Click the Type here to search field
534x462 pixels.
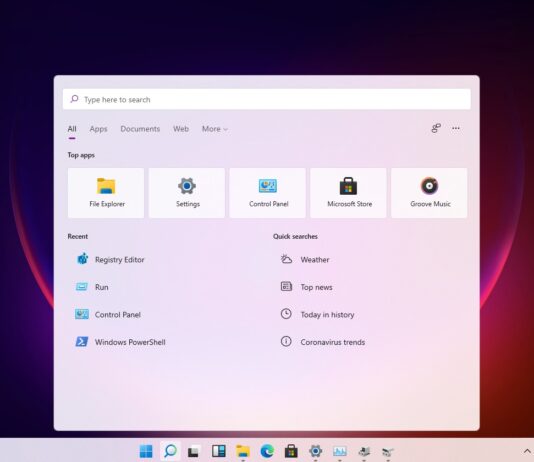click(x=267, y=99)
